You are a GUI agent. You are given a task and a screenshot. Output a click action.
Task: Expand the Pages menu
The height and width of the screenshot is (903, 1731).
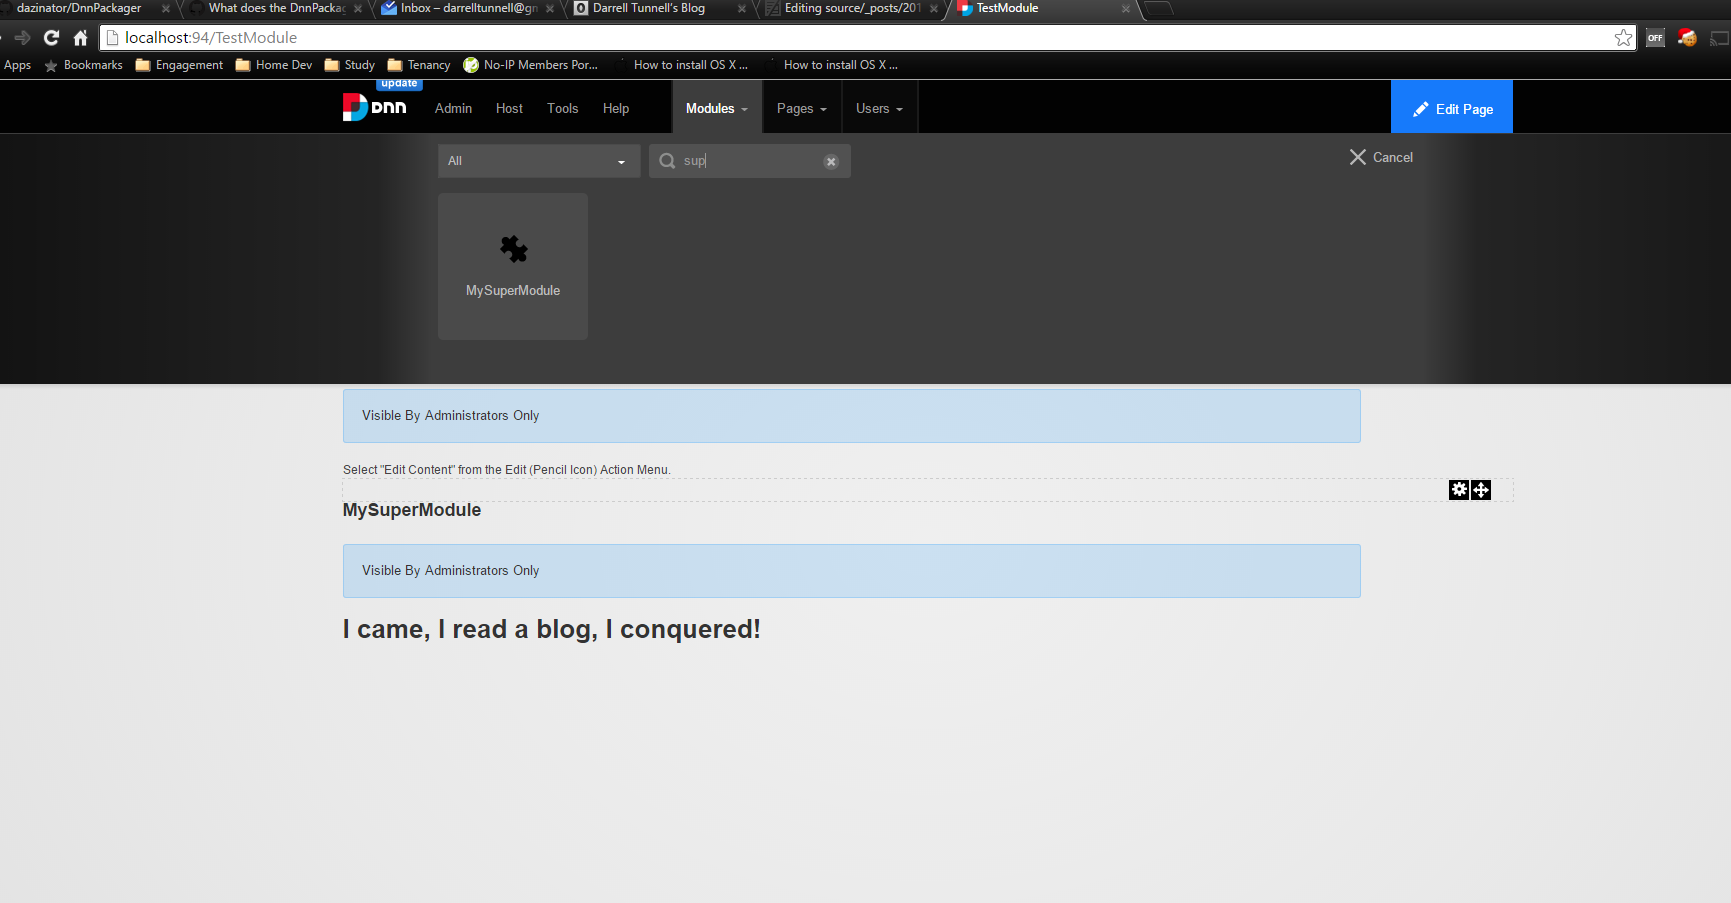tap(801, 108)
